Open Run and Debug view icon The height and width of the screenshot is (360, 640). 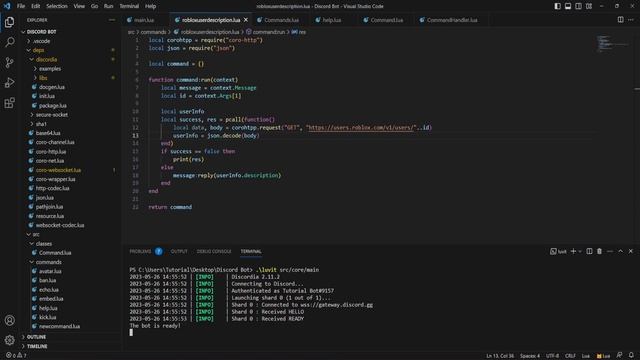pos(9,82)
